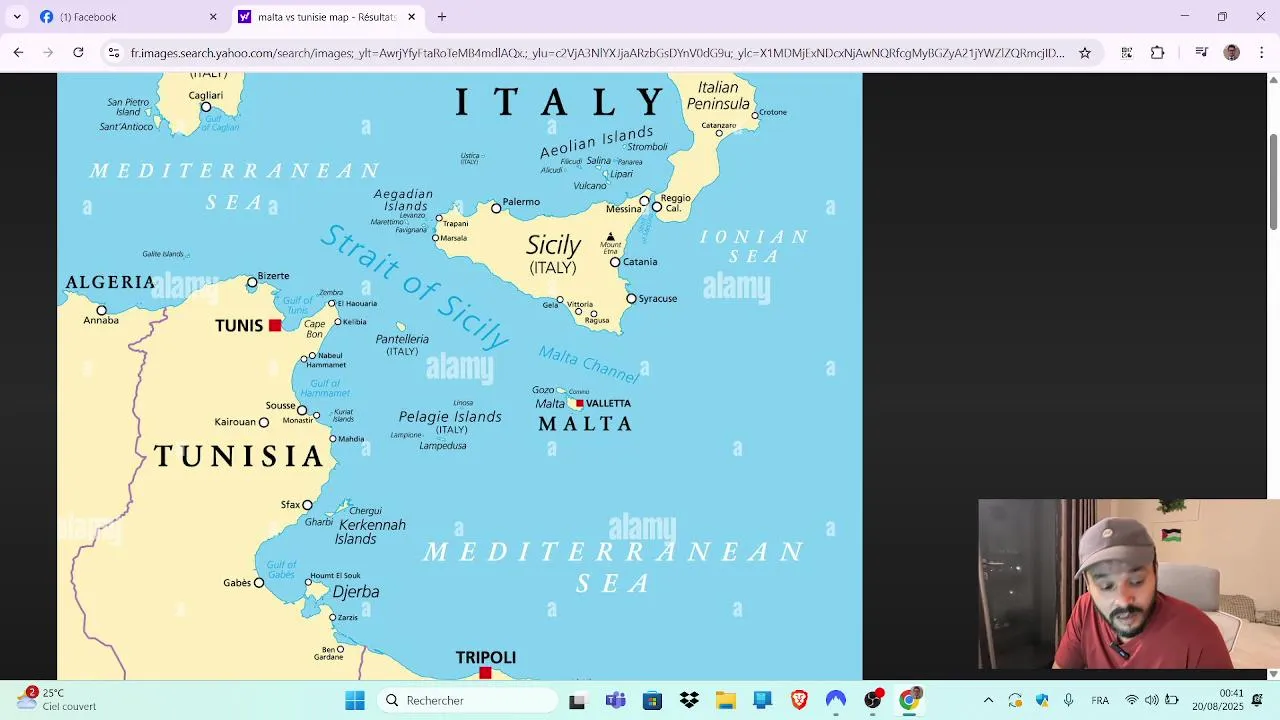The width and height of the screenshot is (1280, 720).
Task: Open Windows Security tray icon
Action: click(x=1042, y=700)
